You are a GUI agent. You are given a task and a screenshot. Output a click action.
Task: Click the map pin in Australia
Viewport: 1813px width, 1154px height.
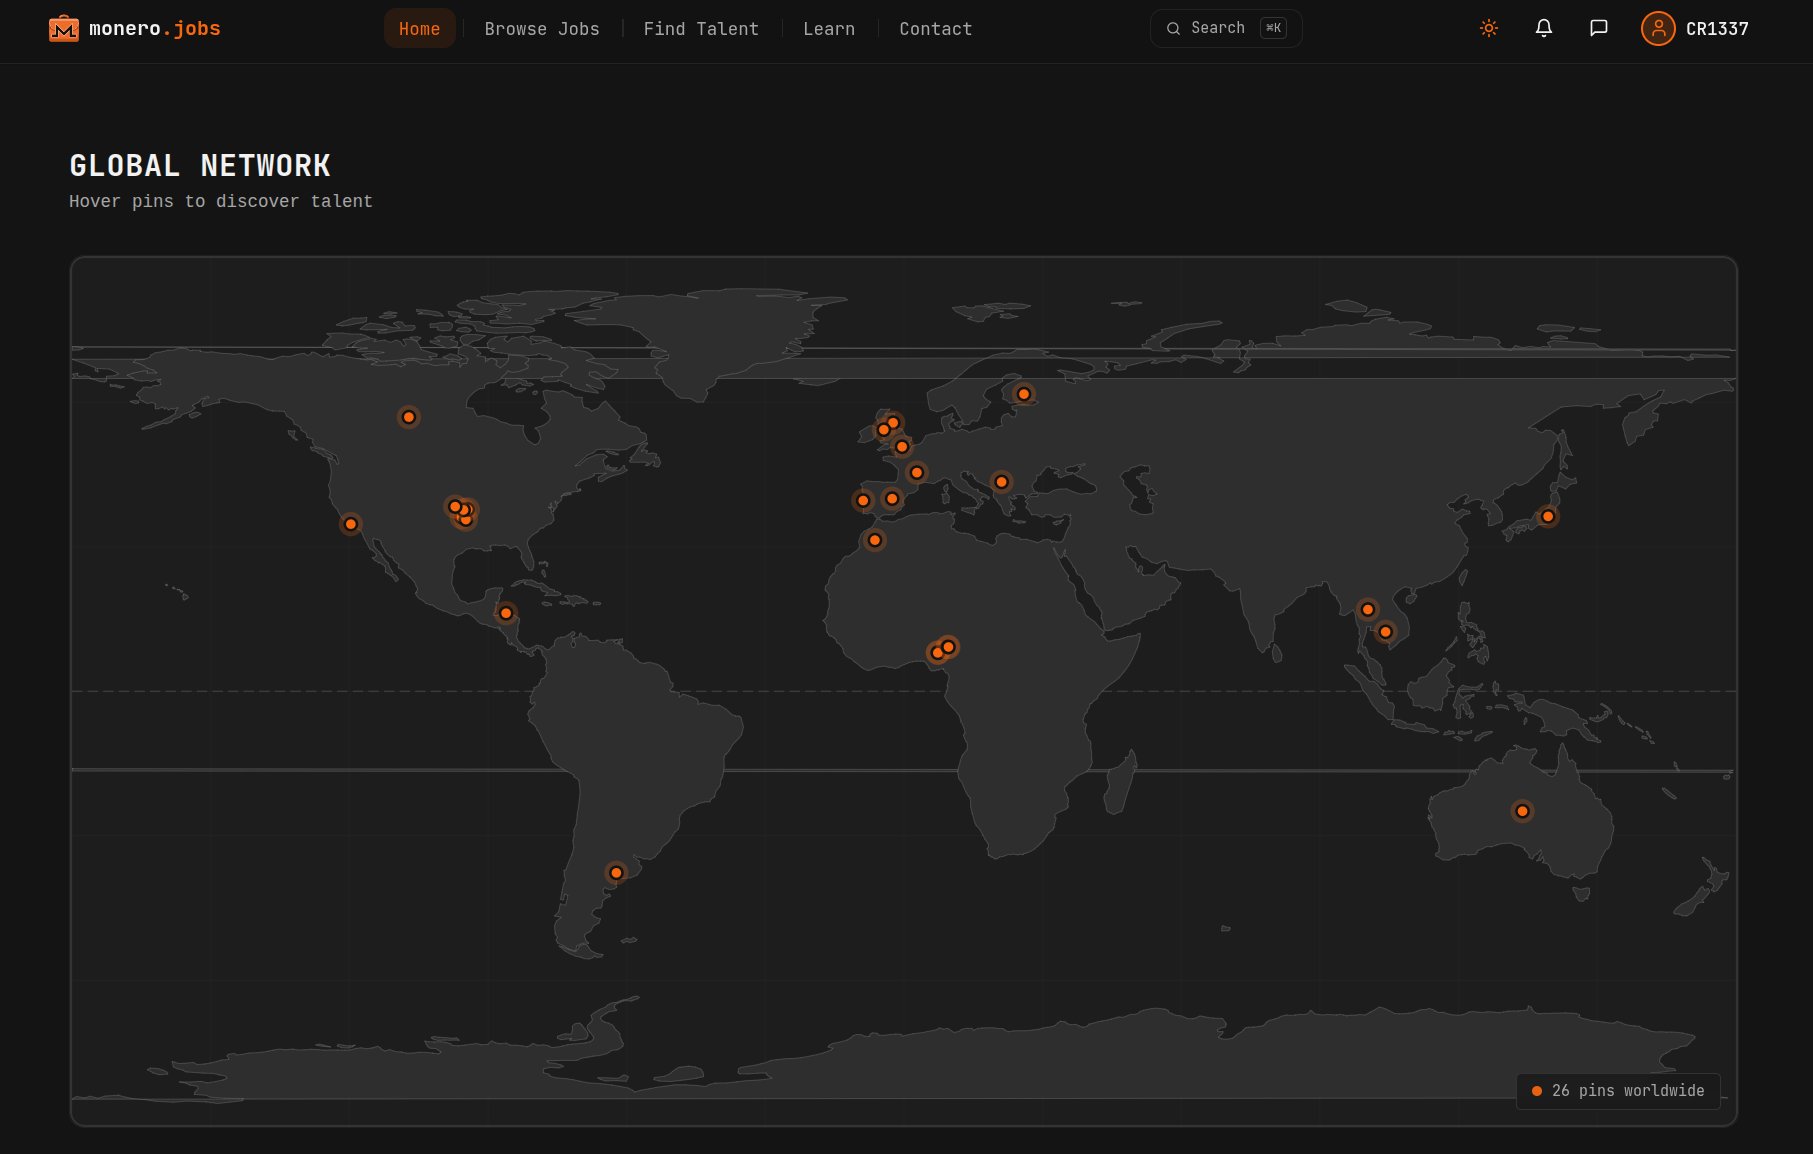click(x=1521, y=811)
